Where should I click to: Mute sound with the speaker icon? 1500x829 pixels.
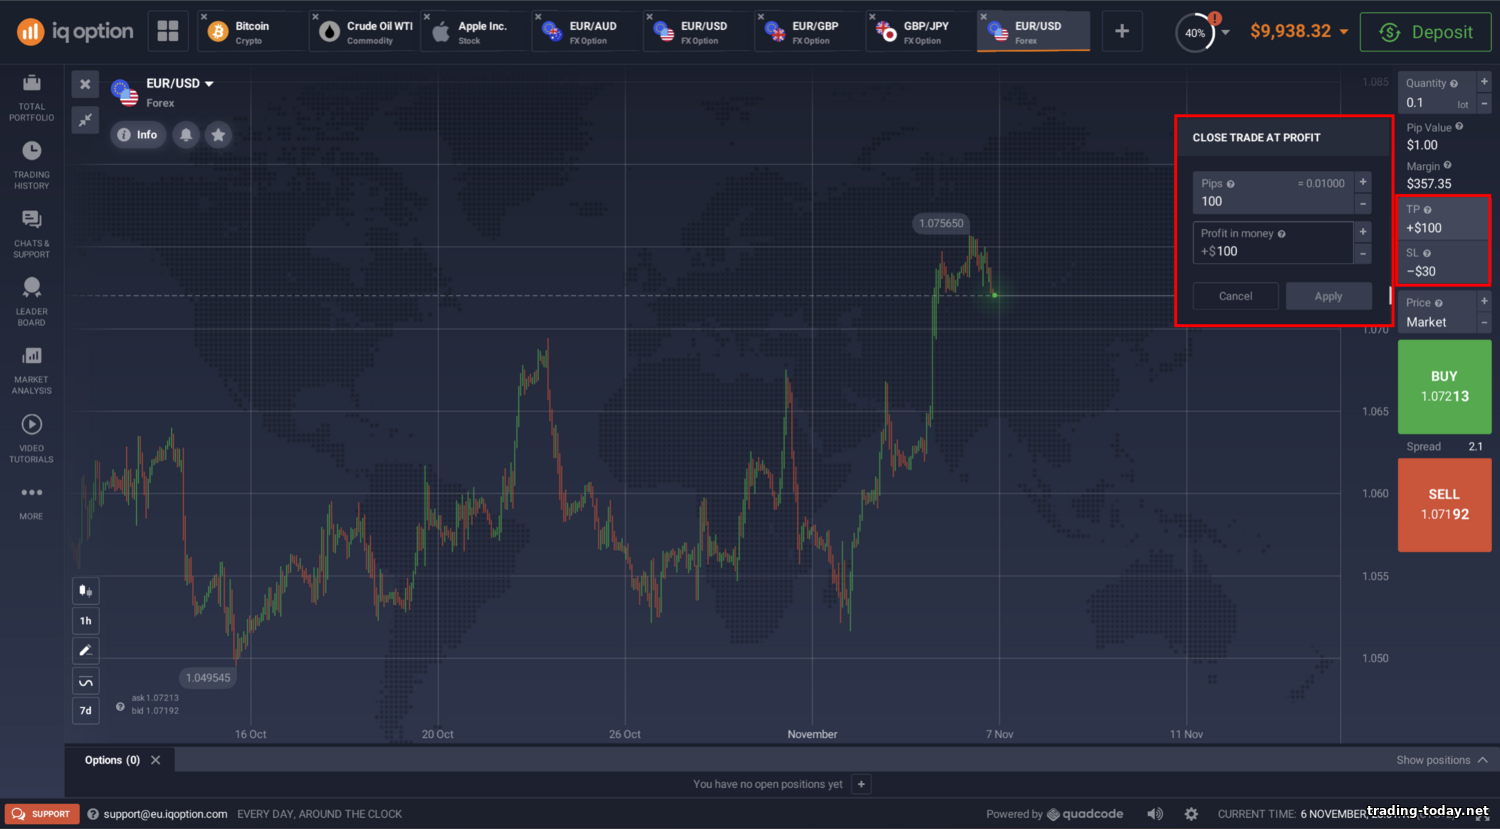(x=1155, y=814)
